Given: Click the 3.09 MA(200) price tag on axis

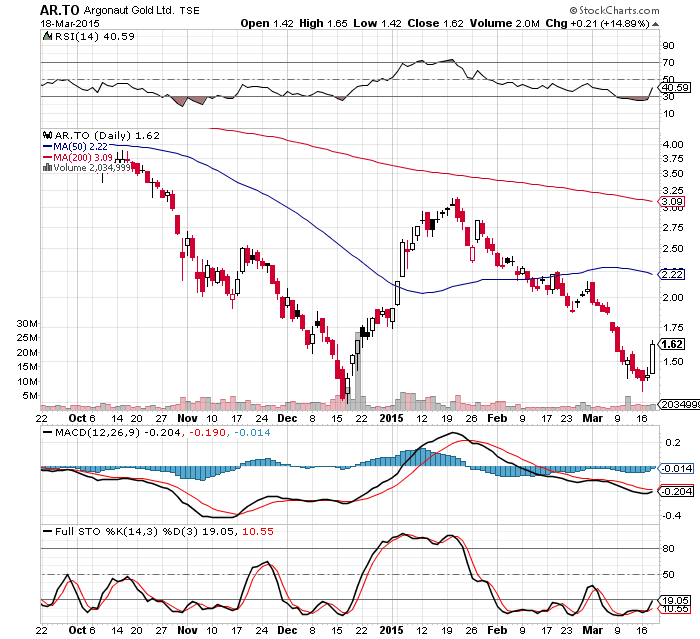Looking at the screenshot, I should pos(672,201).
